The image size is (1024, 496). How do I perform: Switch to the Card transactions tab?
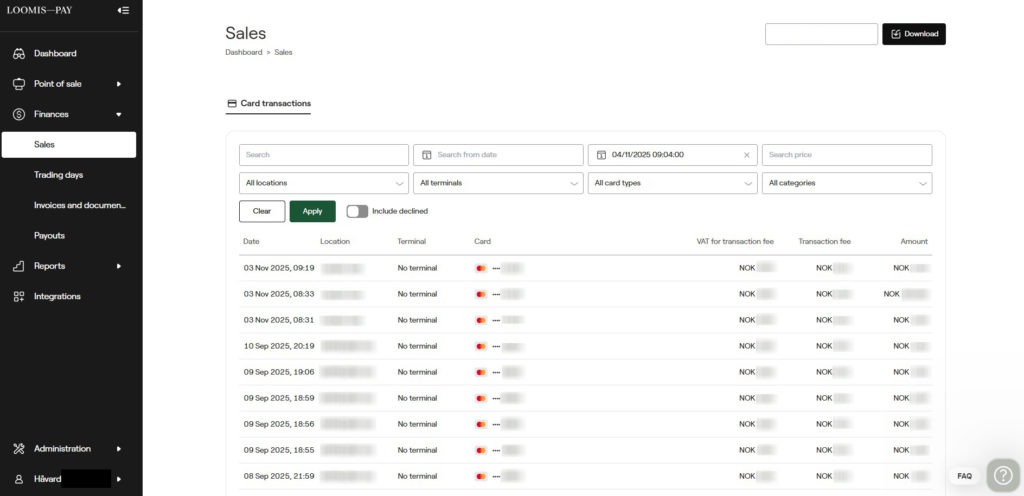coord(269,103)
